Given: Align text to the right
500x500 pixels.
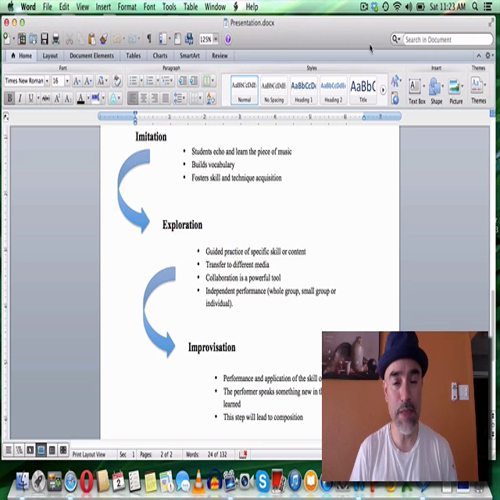Looking at the screenshot, I should pos(154,98).
